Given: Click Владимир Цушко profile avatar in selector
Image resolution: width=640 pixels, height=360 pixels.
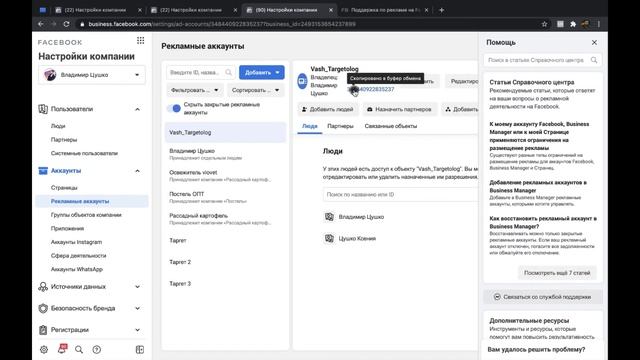Looking at the screenshot, I should click(x=50, y=75).
